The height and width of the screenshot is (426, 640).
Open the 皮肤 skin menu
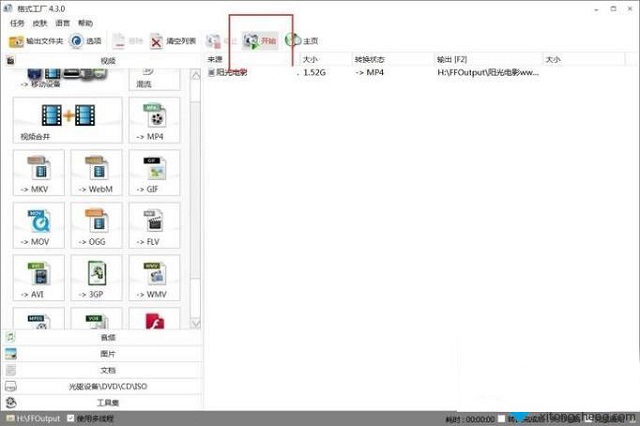tap(40, 23)
